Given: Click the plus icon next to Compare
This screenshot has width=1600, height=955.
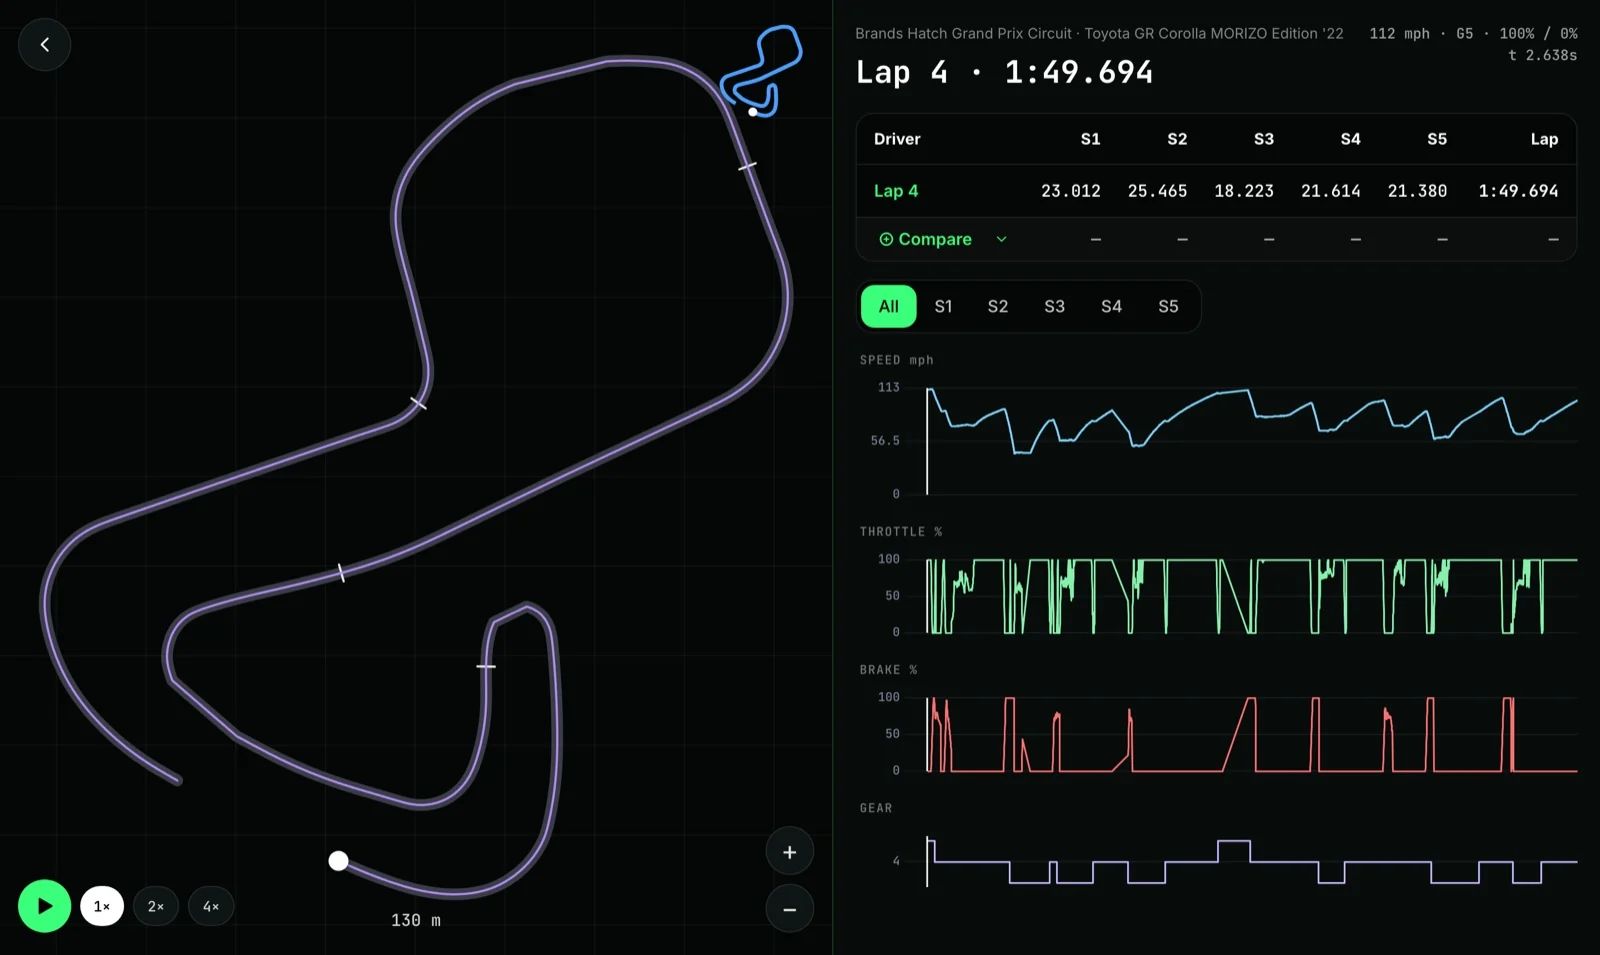Looking at the screenshot, I should pos(886,239).
